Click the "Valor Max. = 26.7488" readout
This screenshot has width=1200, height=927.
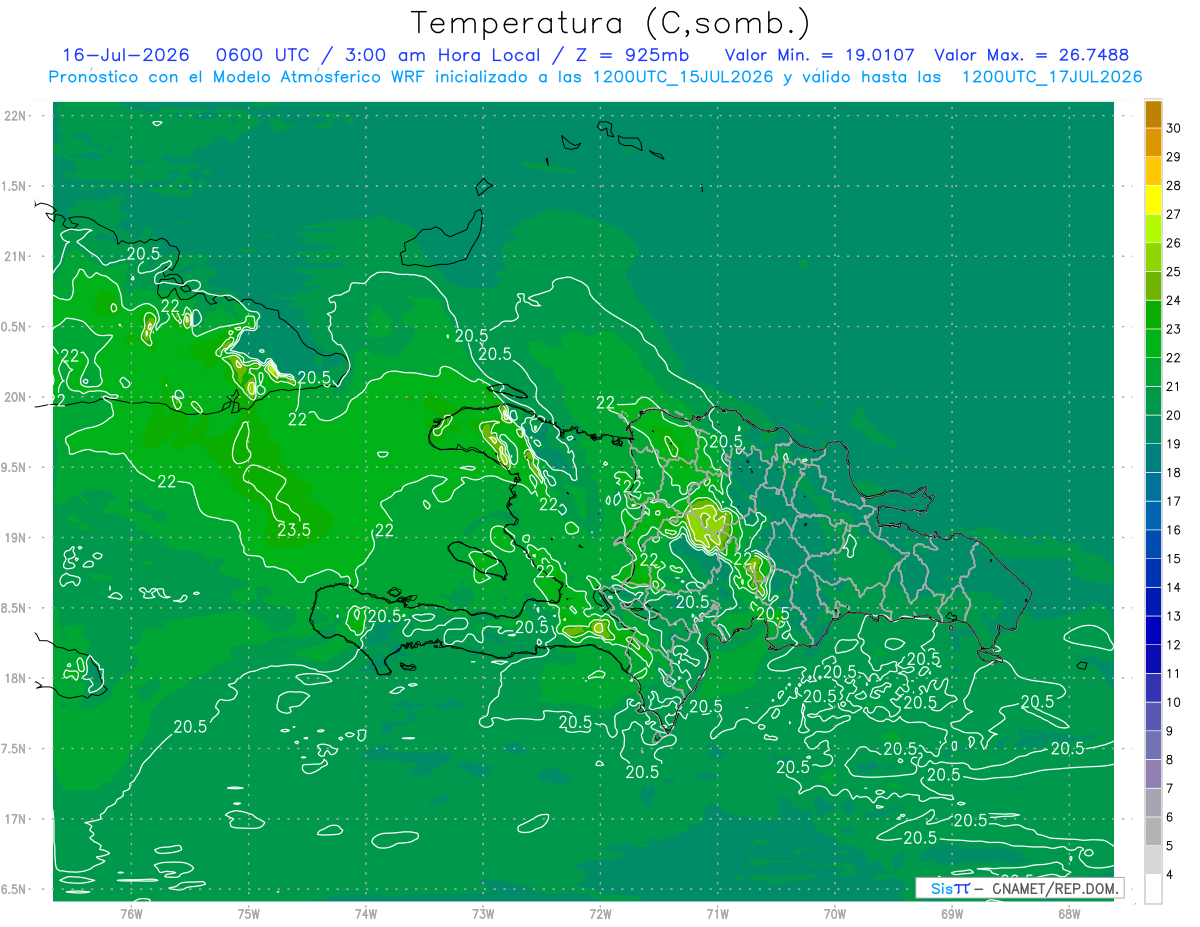1032,55
